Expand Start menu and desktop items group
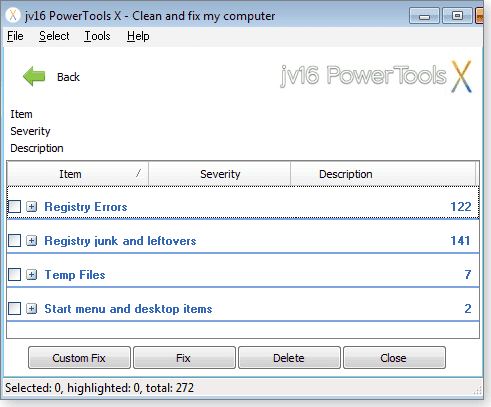 [32, 309]
